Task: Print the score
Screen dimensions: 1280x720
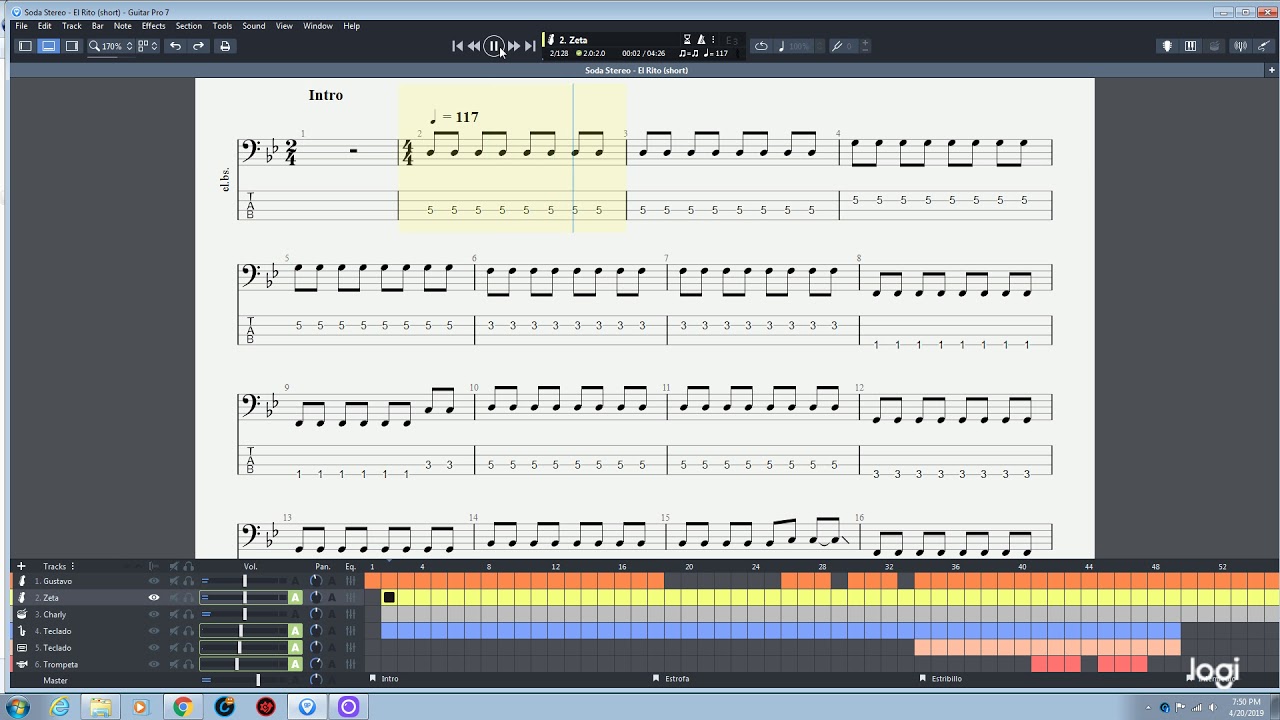Action: [225, 46]
